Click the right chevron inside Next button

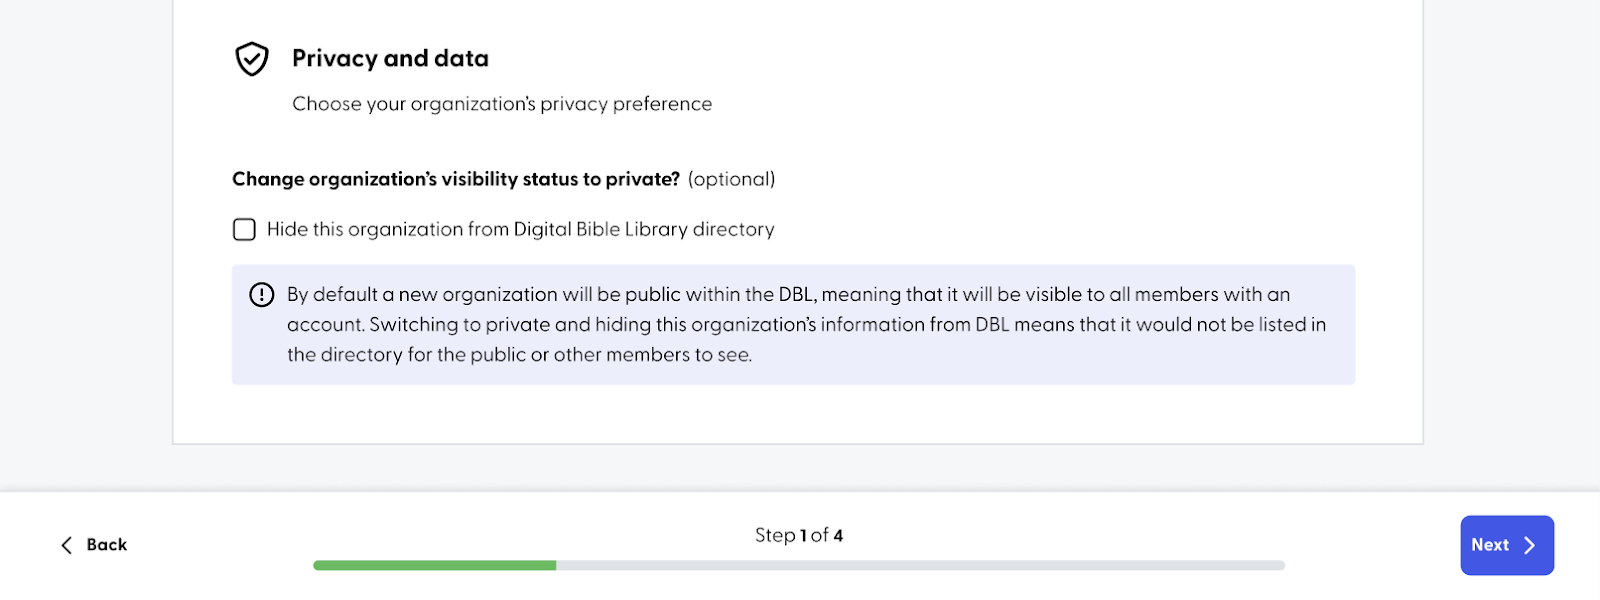click(1529, 545)
